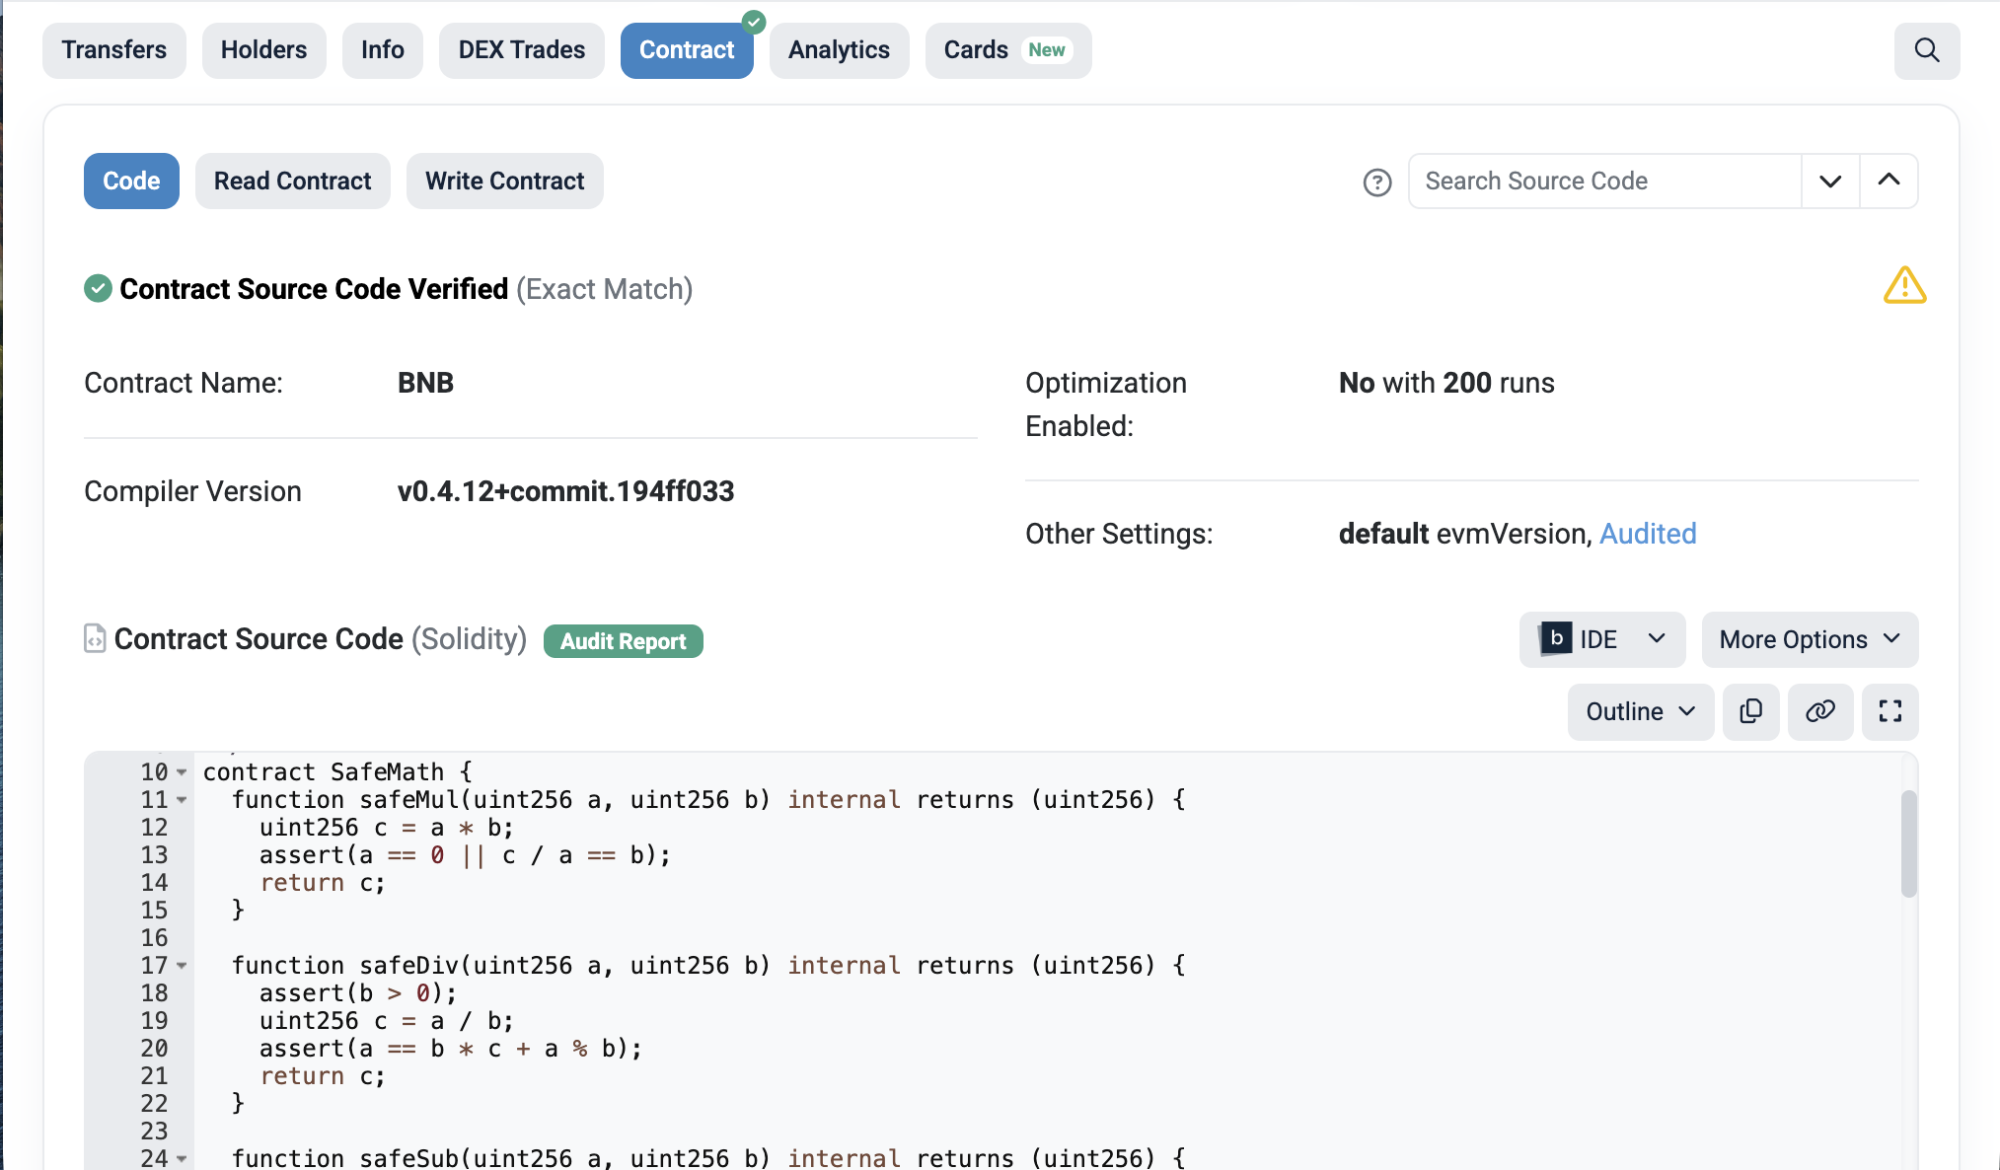Viewport: 2000px width, 1170px height.
Task: Collapse the safeMul function at line 11
Action: (182, 800)
